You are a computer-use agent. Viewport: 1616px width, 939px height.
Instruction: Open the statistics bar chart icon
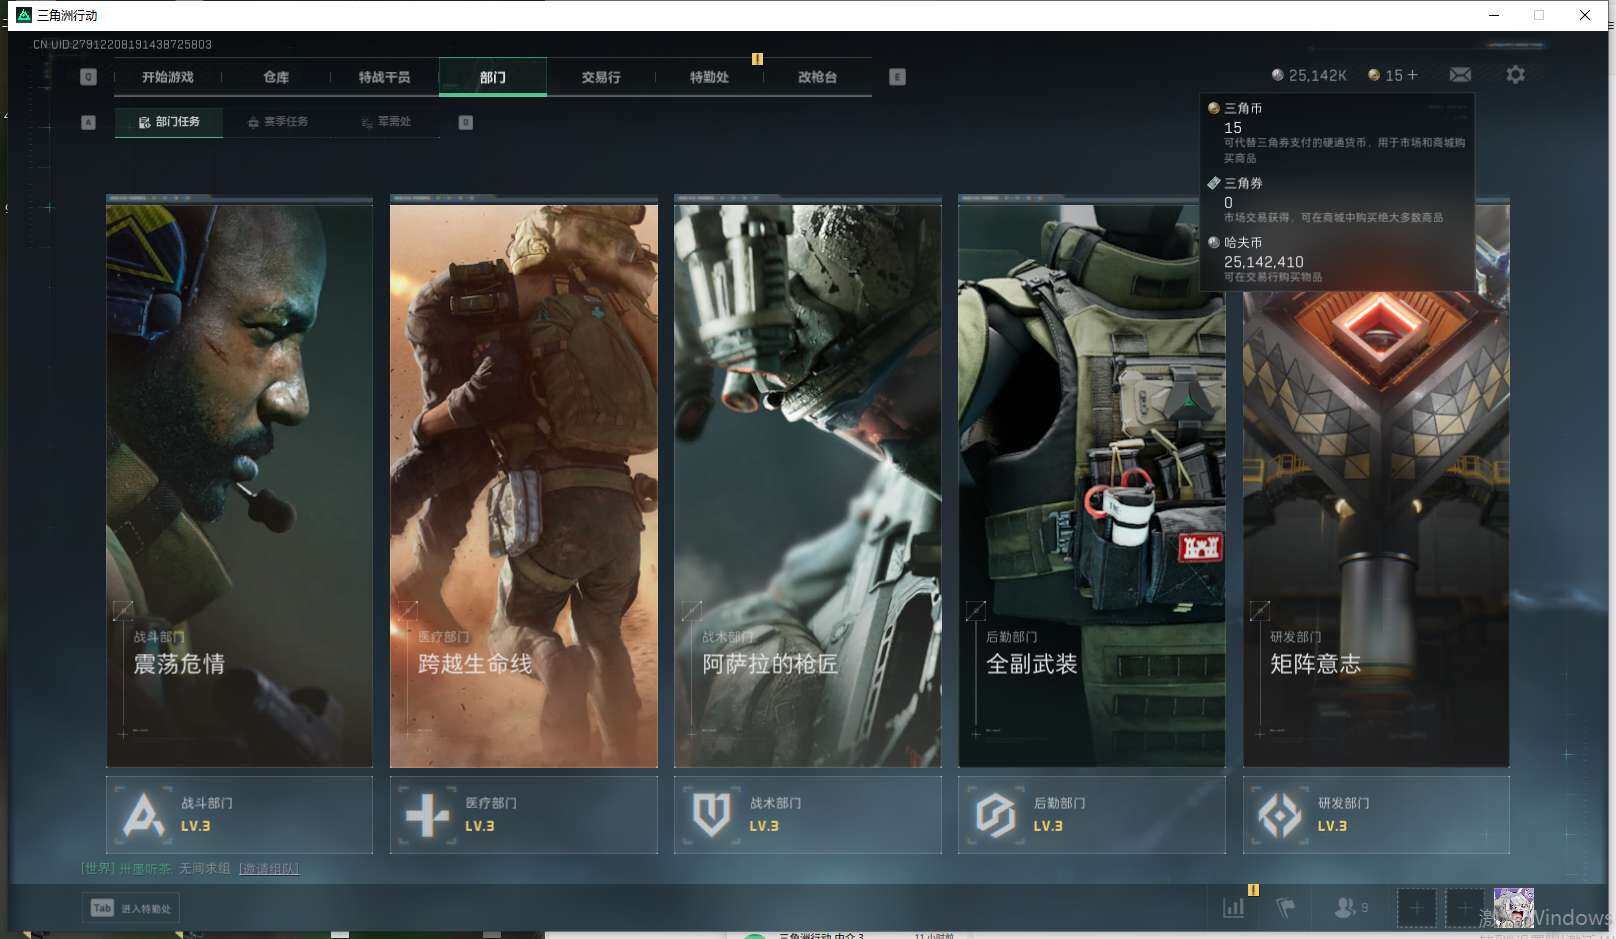click(1234, 908)
